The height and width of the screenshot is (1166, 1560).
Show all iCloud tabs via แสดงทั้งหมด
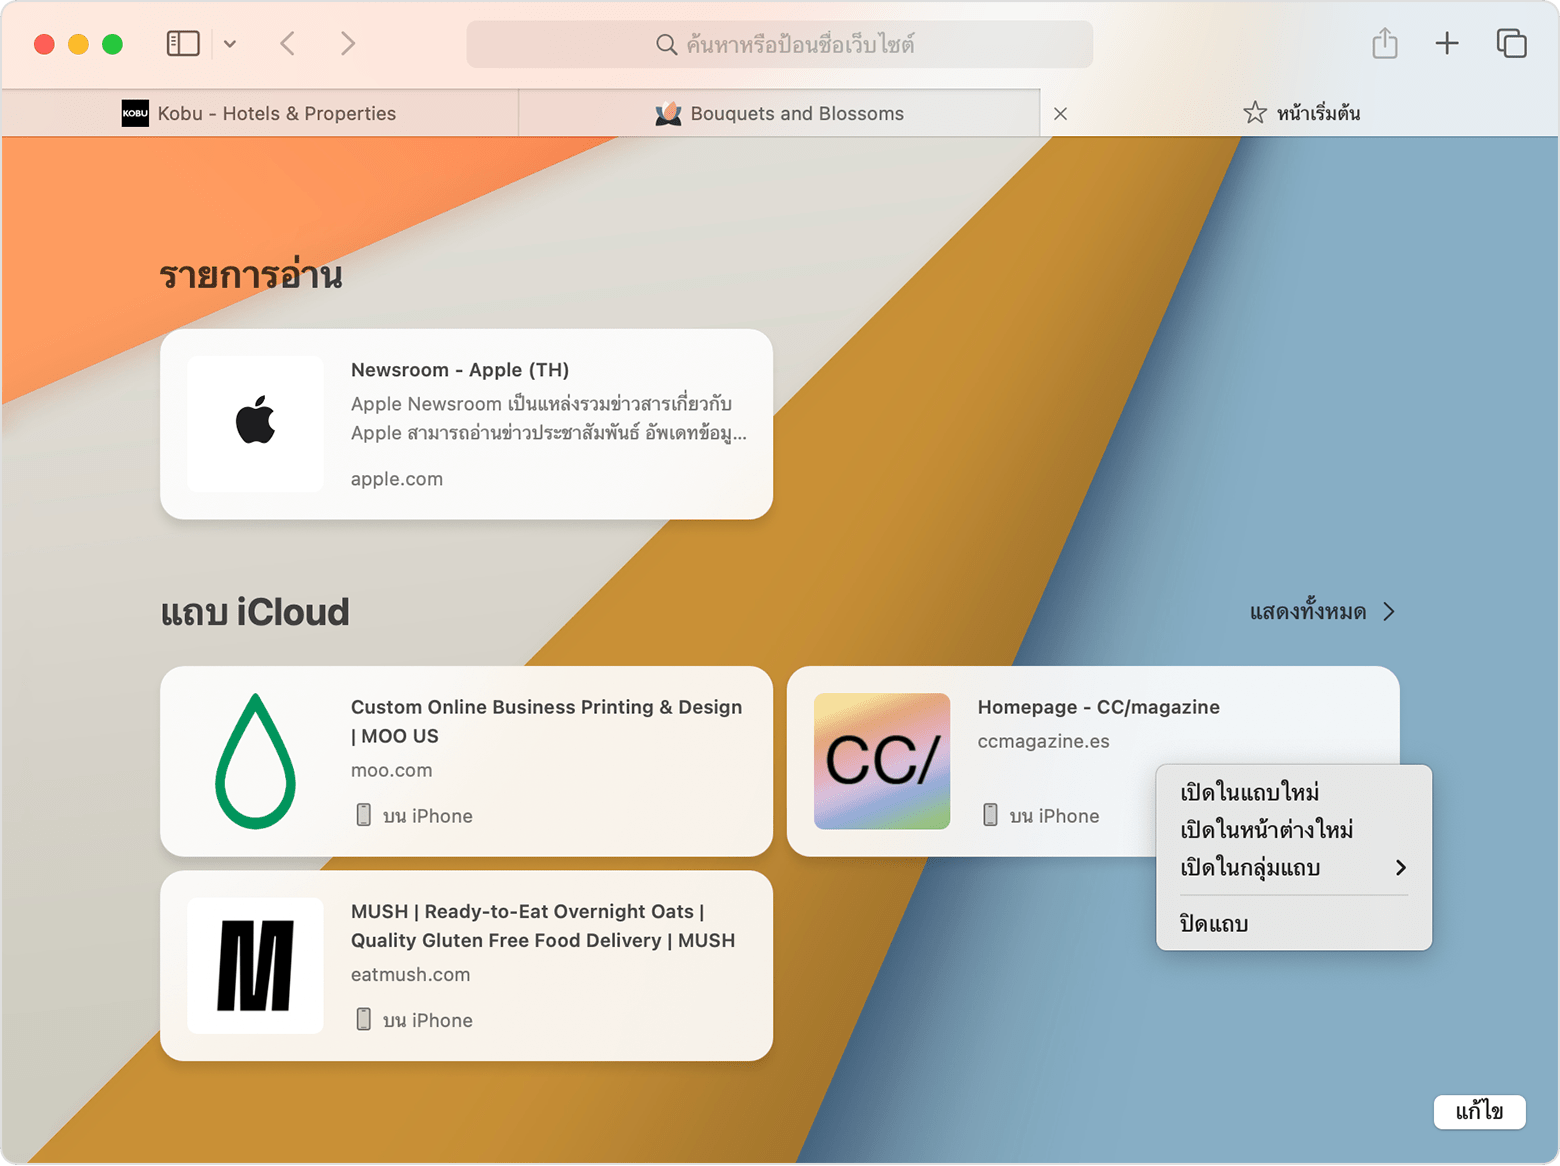pyautogui.click(x=1307, y=612)
